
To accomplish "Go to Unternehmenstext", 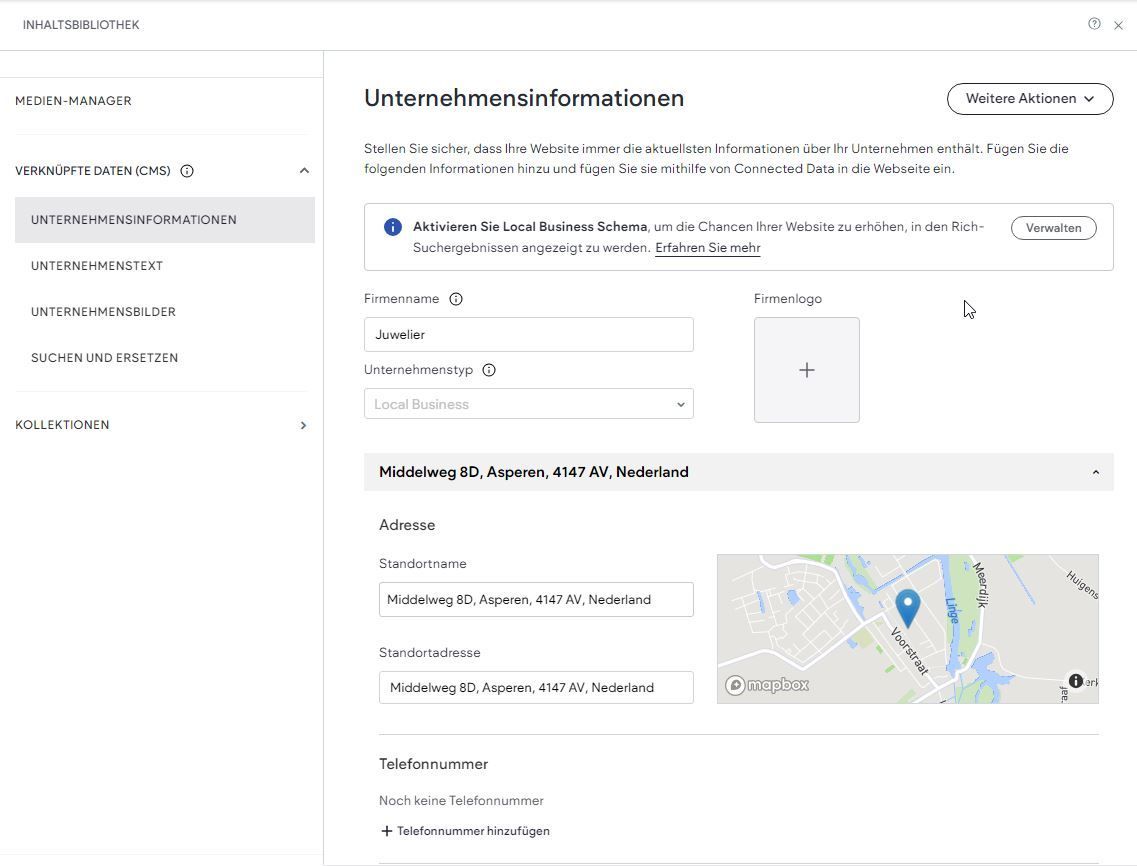I will point(97,265).
